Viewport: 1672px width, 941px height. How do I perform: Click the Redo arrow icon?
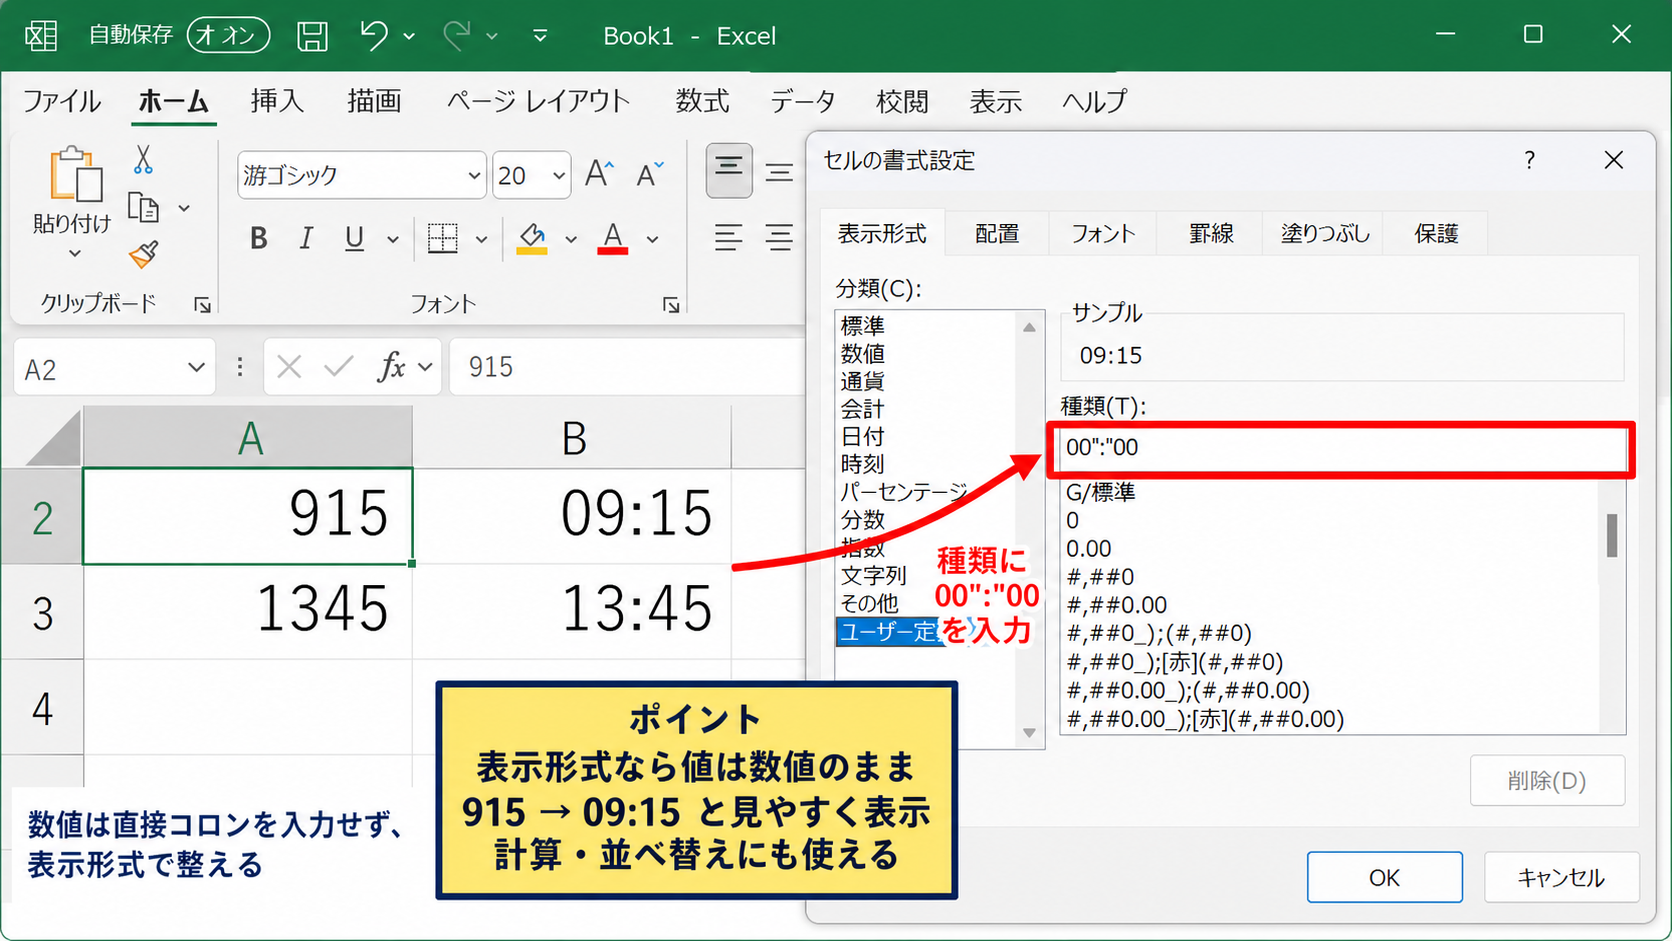457,35
